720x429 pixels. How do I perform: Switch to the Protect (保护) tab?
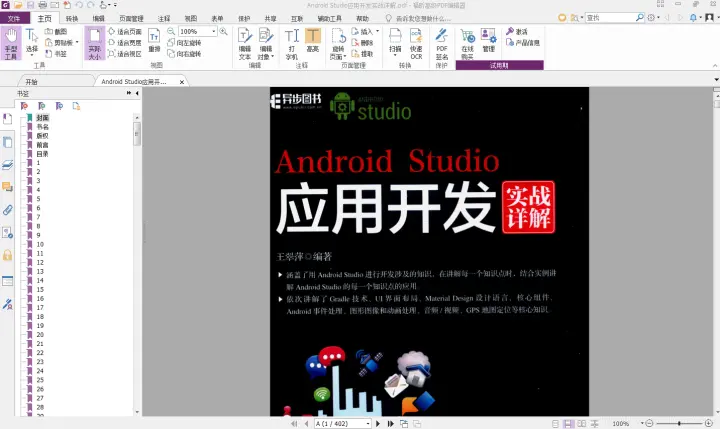244,18
